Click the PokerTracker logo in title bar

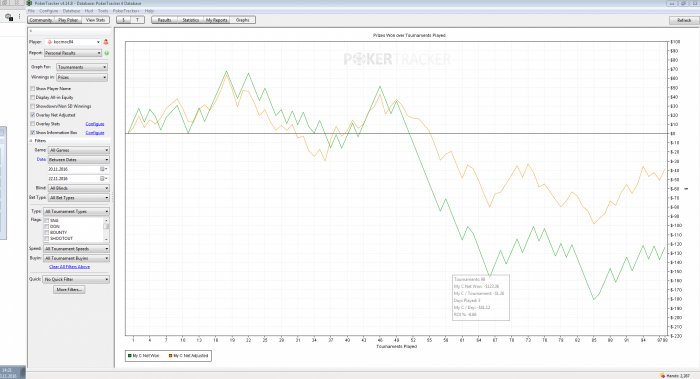[x=29, y=3]
